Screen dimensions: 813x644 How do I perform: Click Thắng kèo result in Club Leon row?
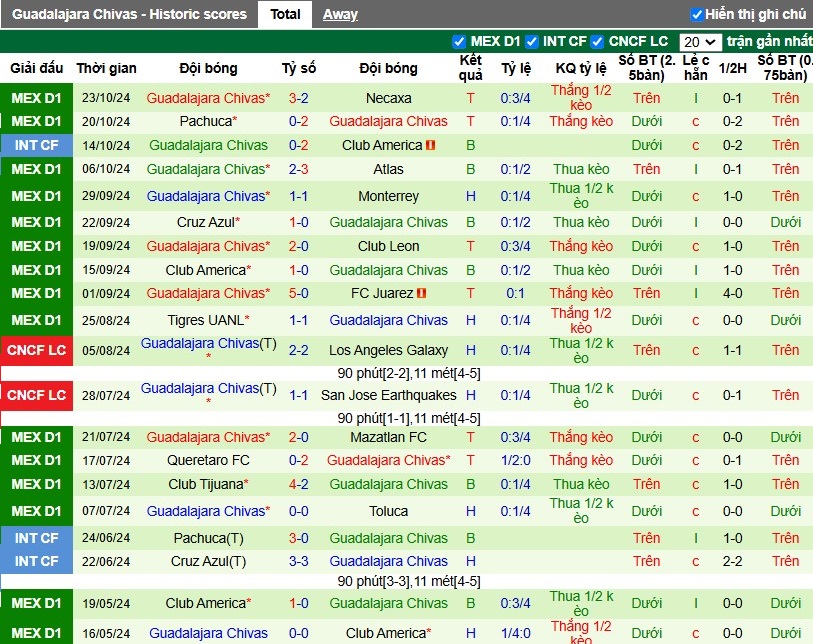point(581,246)
